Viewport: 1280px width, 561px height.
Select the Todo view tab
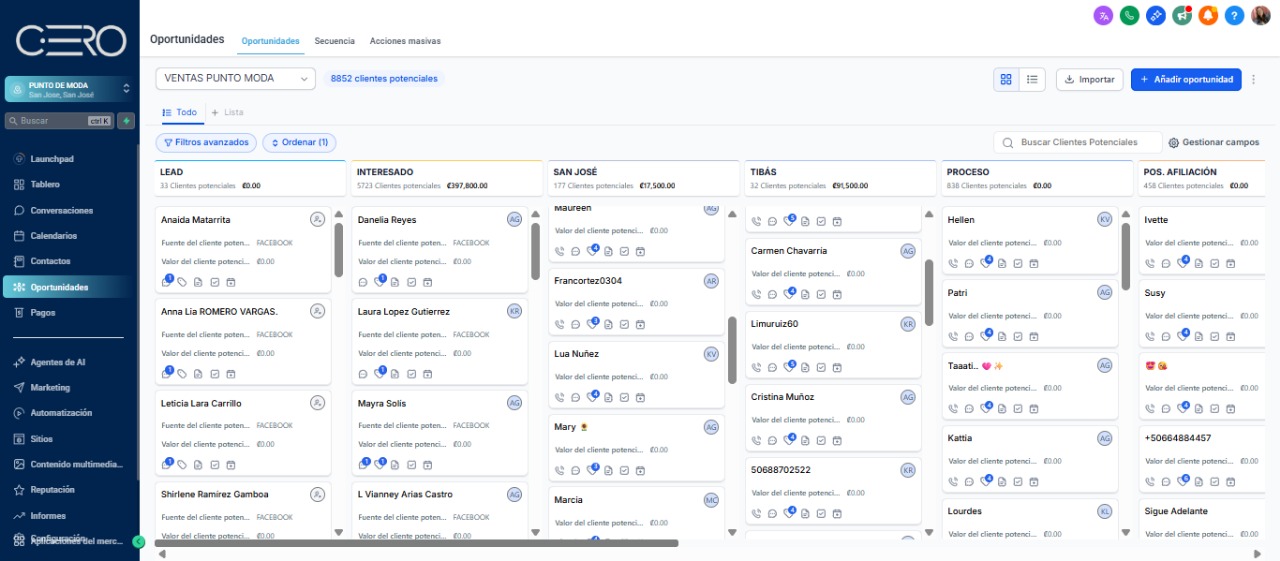[x=180, y=113]
